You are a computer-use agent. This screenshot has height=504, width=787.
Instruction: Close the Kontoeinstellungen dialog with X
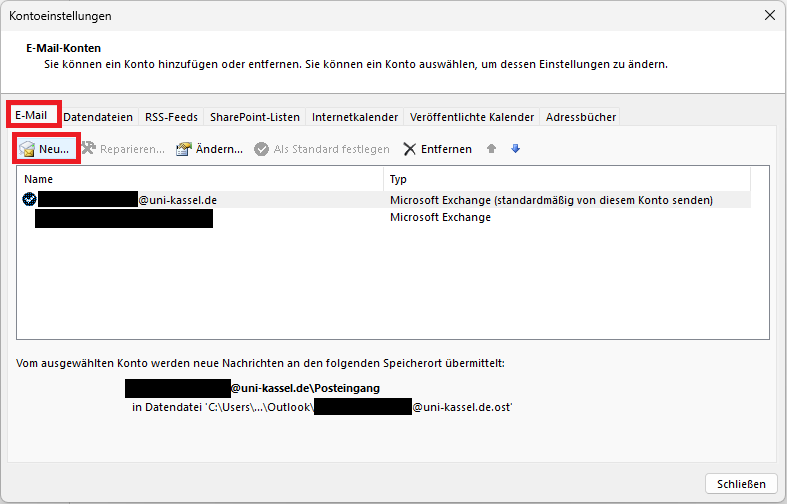click(769, 16)
